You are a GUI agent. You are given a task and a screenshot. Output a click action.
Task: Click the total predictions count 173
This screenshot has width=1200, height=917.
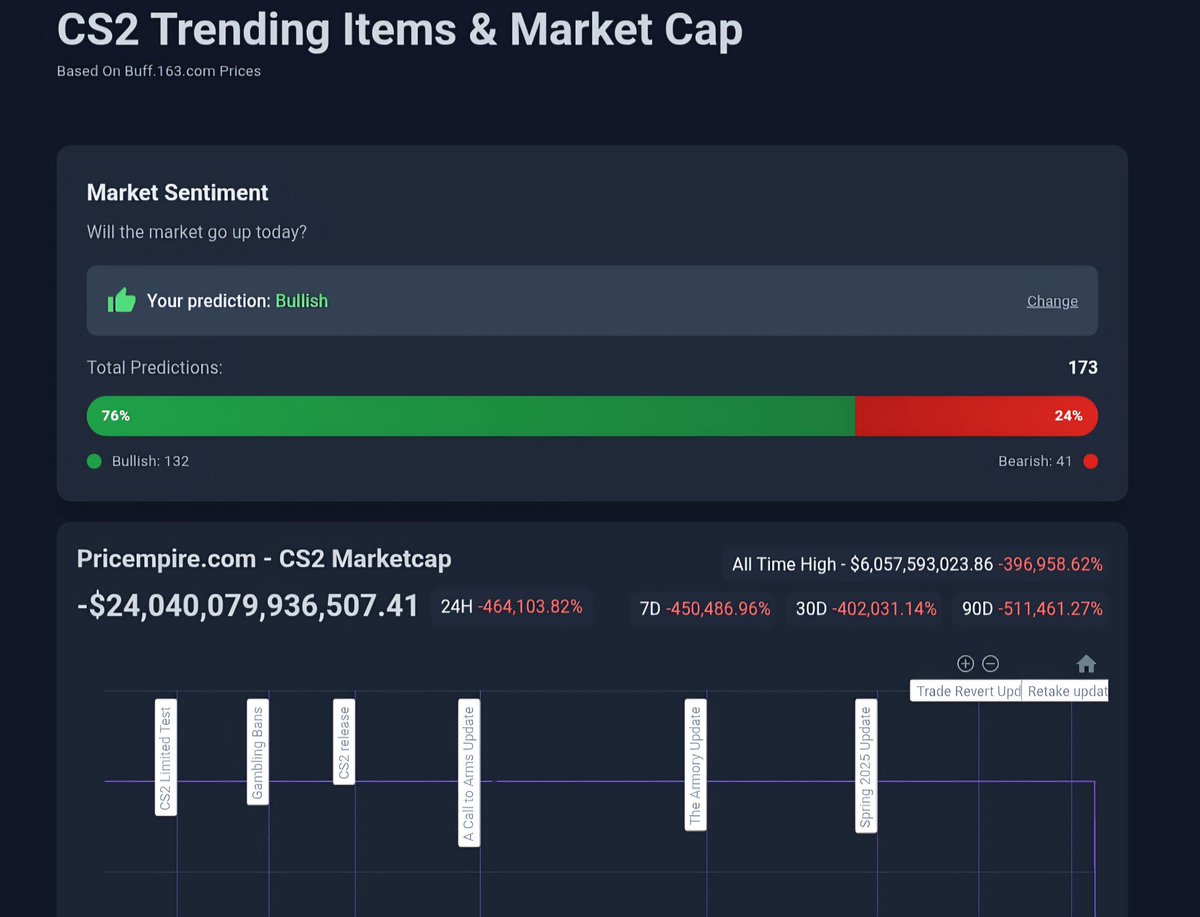click(x=1083, y=367)
